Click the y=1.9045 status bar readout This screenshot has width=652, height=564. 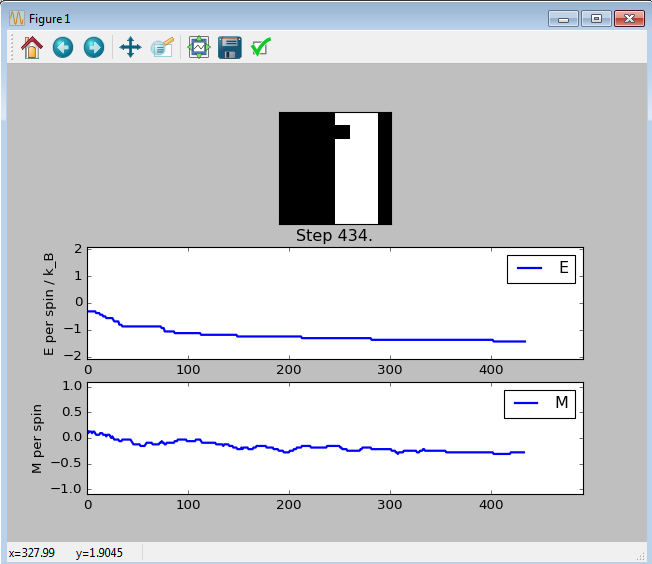coord(99,553)
